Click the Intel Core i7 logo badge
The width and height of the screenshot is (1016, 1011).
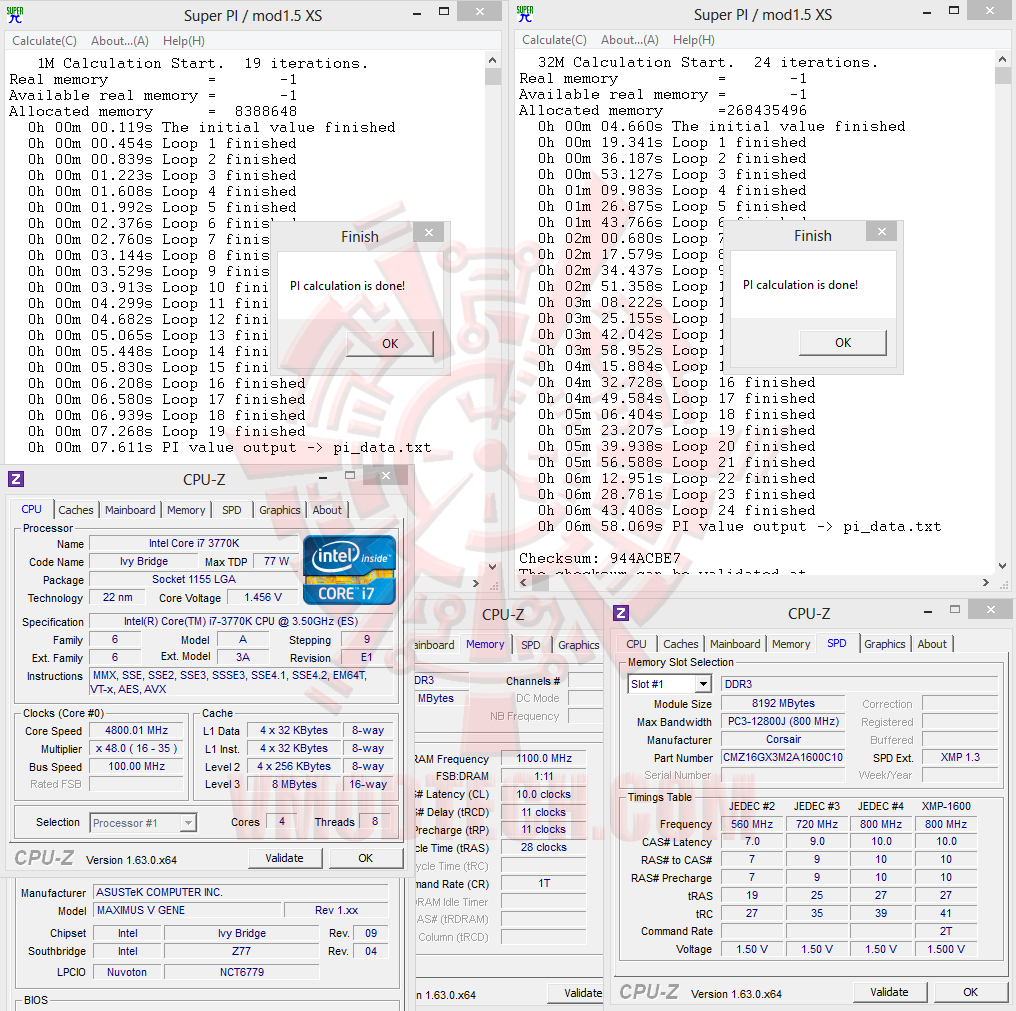[349, 570]
